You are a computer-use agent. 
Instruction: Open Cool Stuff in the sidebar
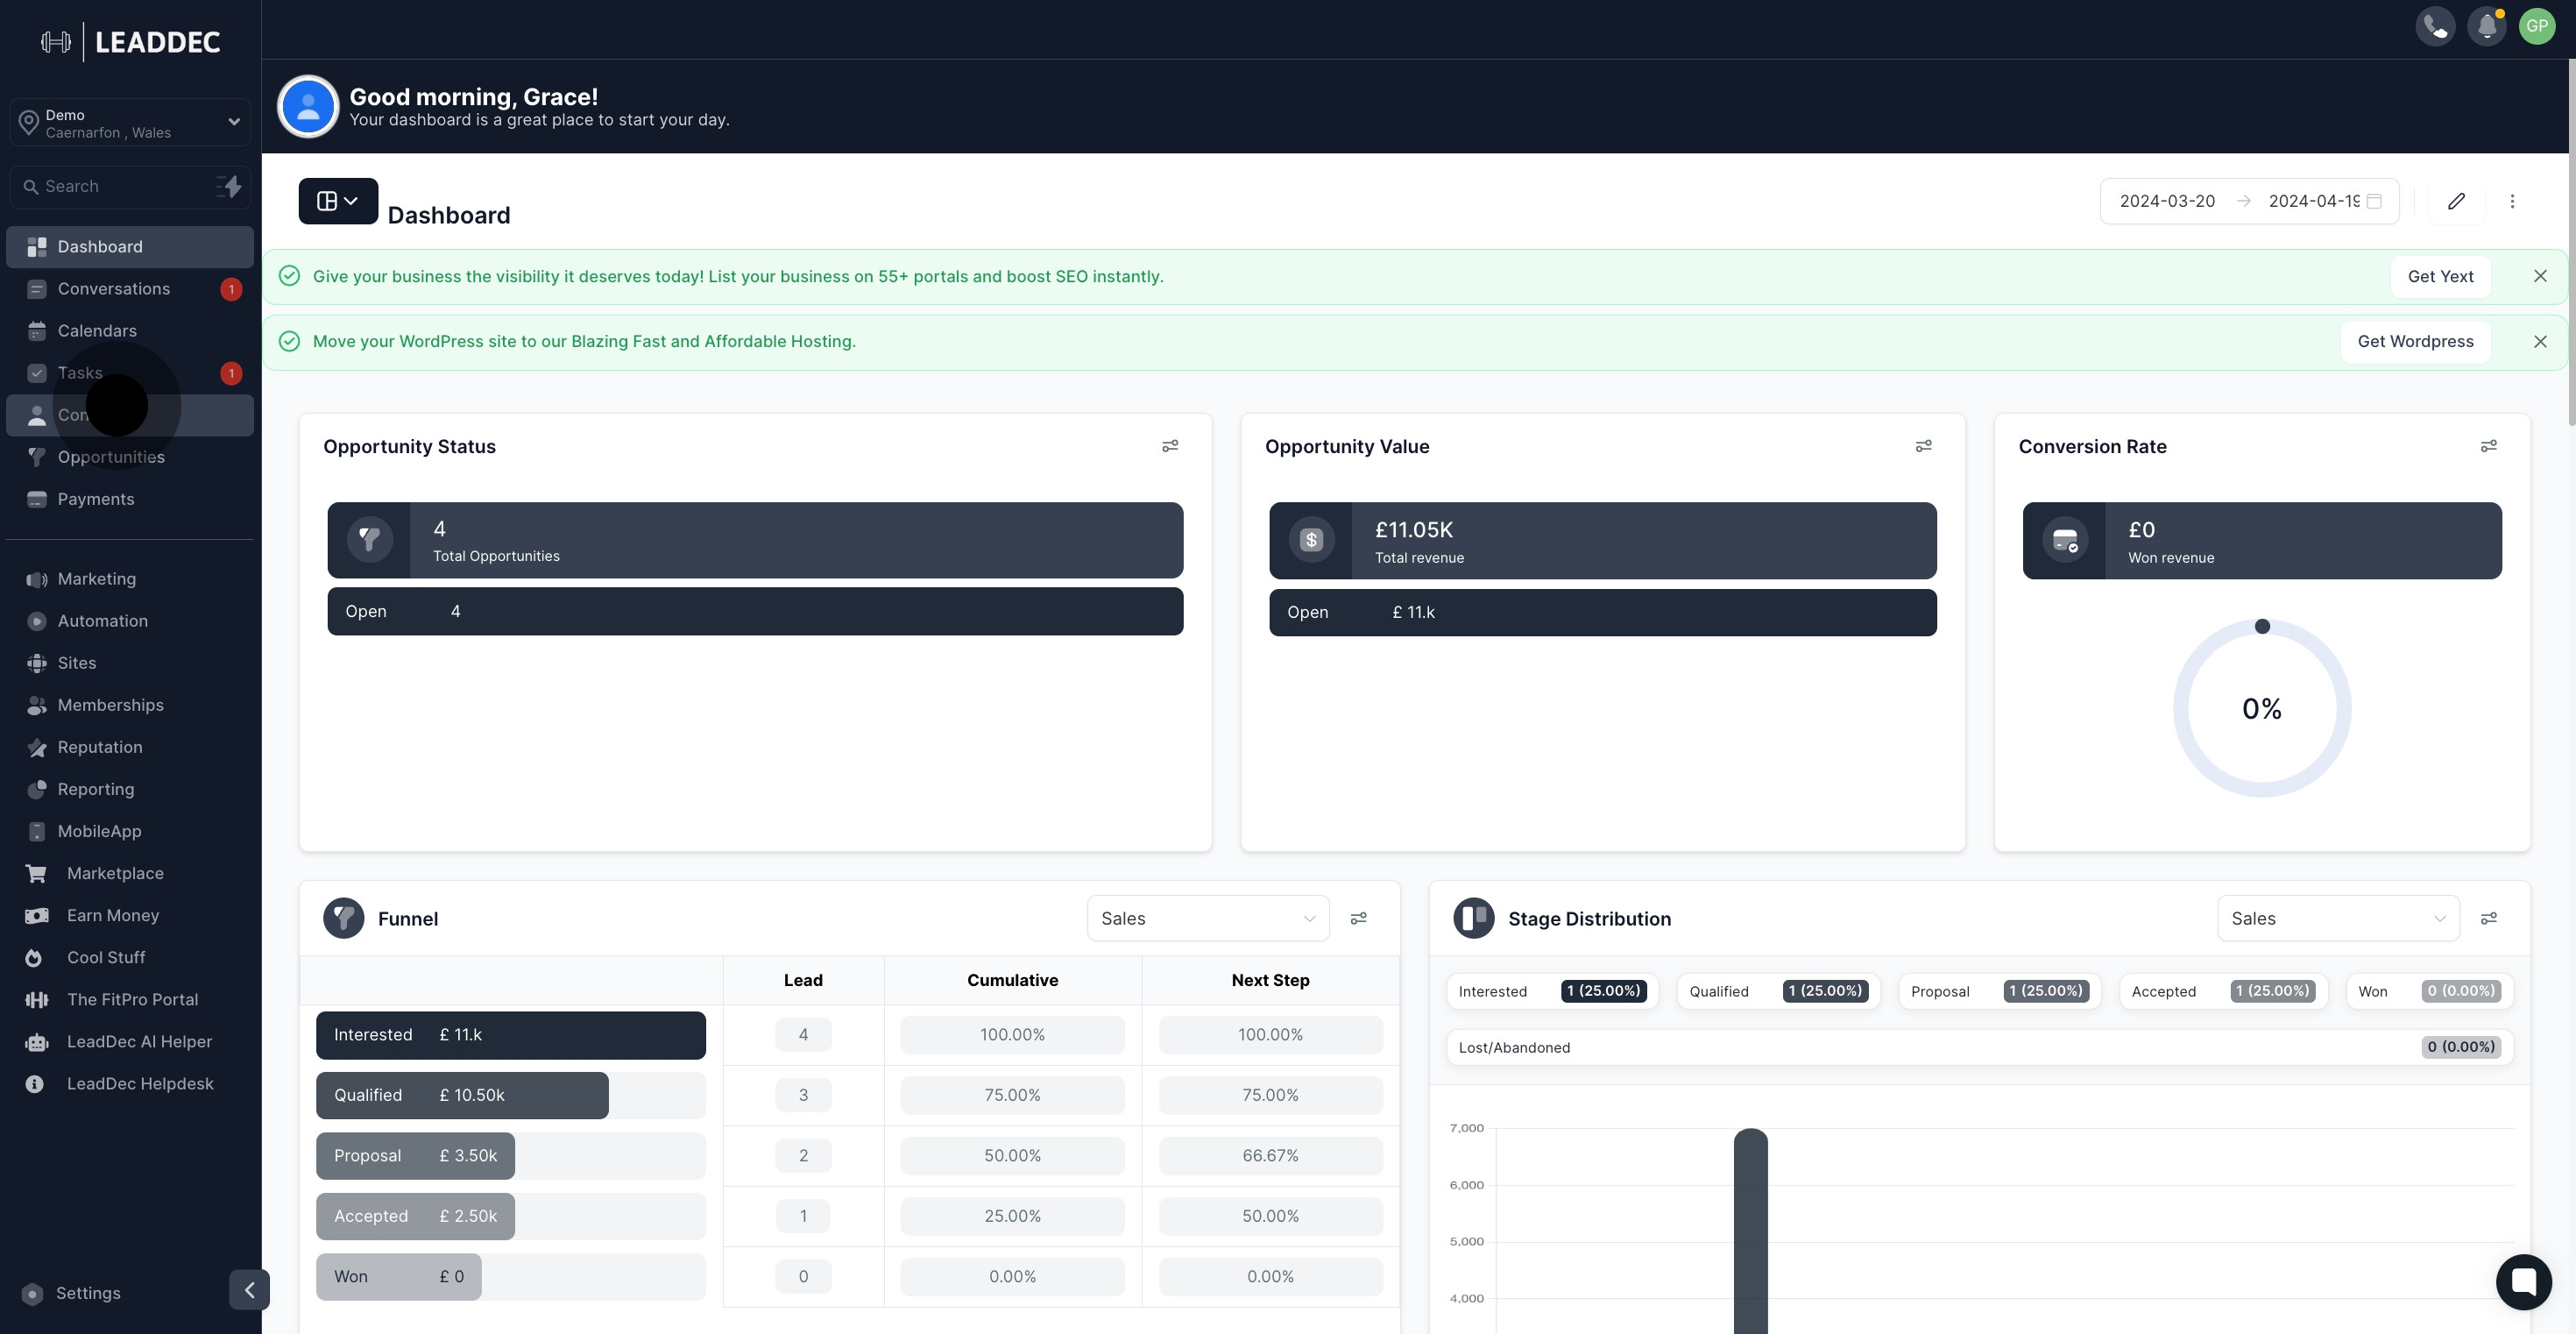point(130,957)
